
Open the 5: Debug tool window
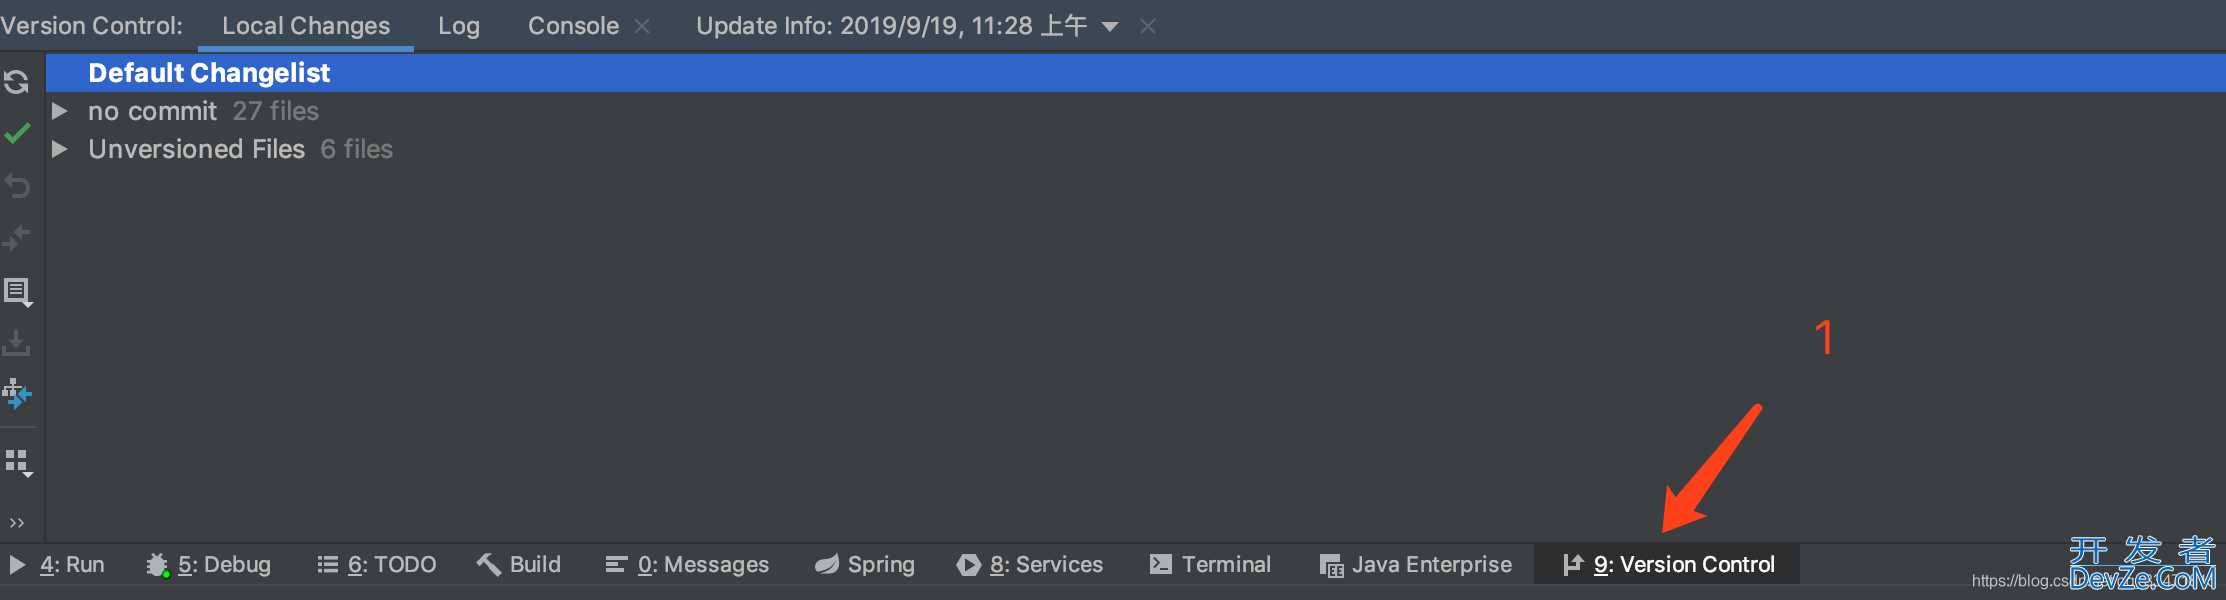[x=209, y=564]
